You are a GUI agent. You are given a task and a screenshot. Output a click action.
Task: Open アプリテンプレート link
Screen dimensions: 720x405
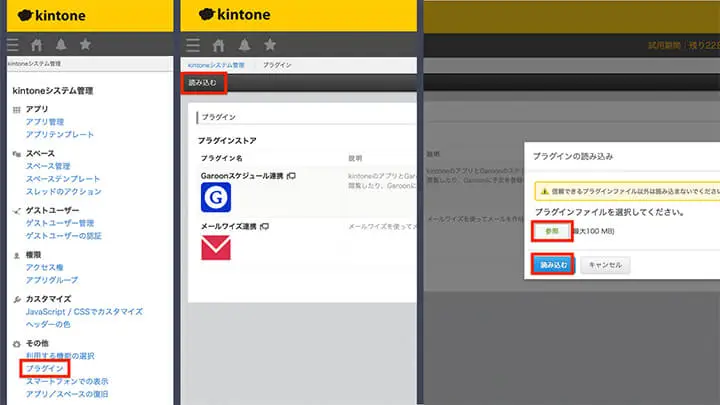60,134
